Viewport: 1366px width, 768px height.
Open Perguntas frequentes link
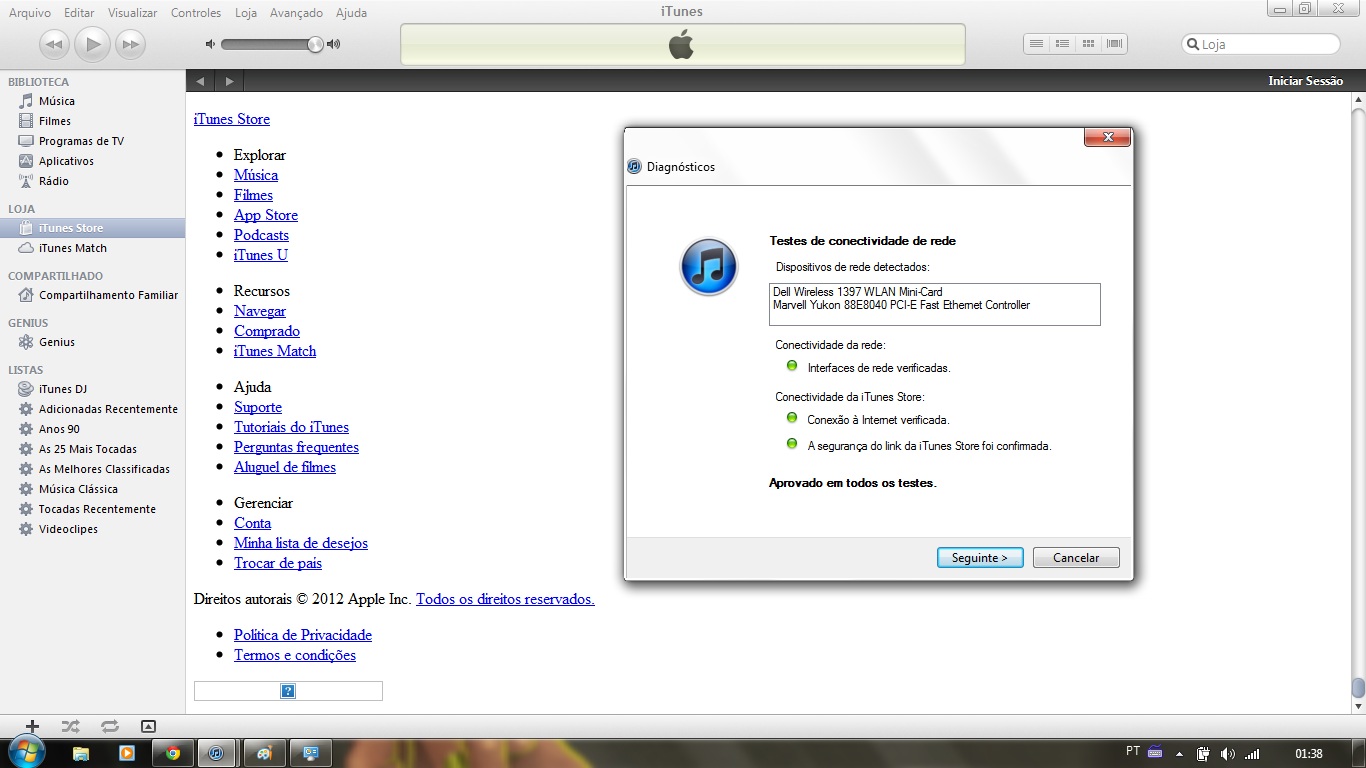(x=296, y=447)
